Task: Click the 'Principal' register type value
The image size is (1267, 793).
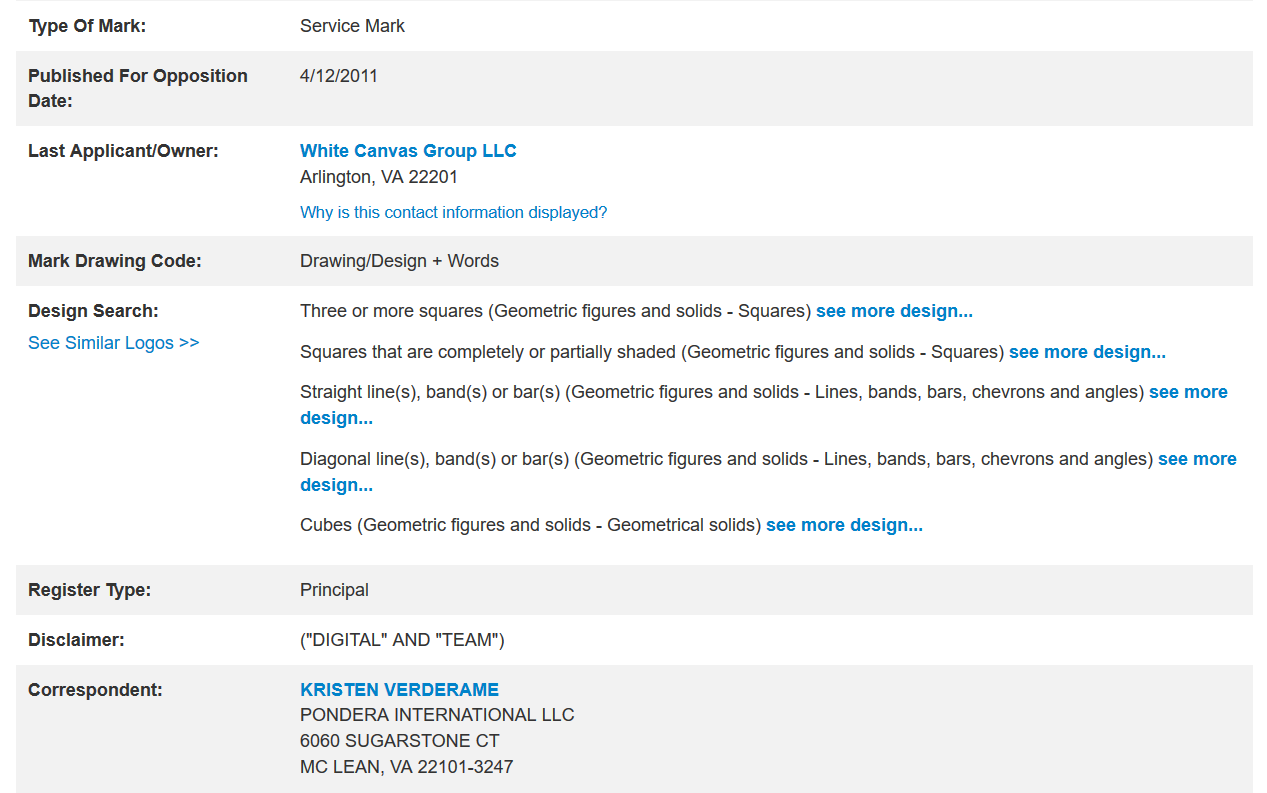Action: (x=334, y=590)
